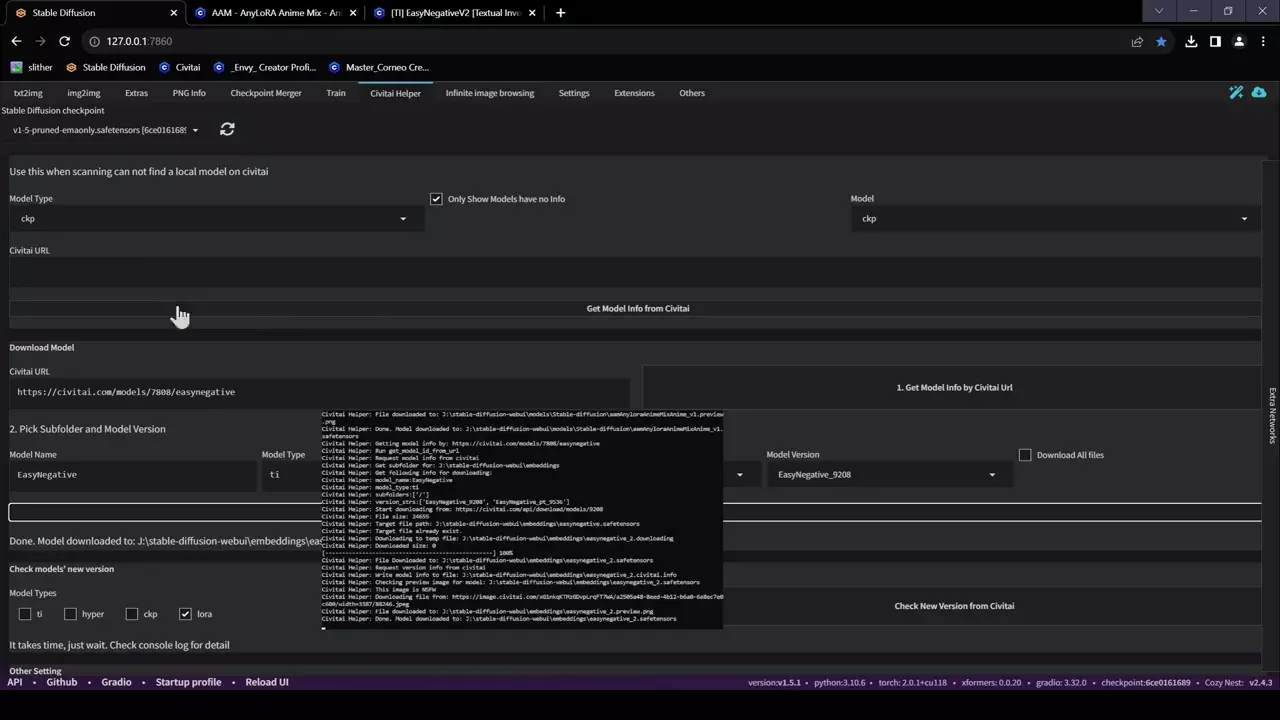Click the refresh checkpoint list icon
The width and height of the screenshot is (1280, 720).
[227, 129]
